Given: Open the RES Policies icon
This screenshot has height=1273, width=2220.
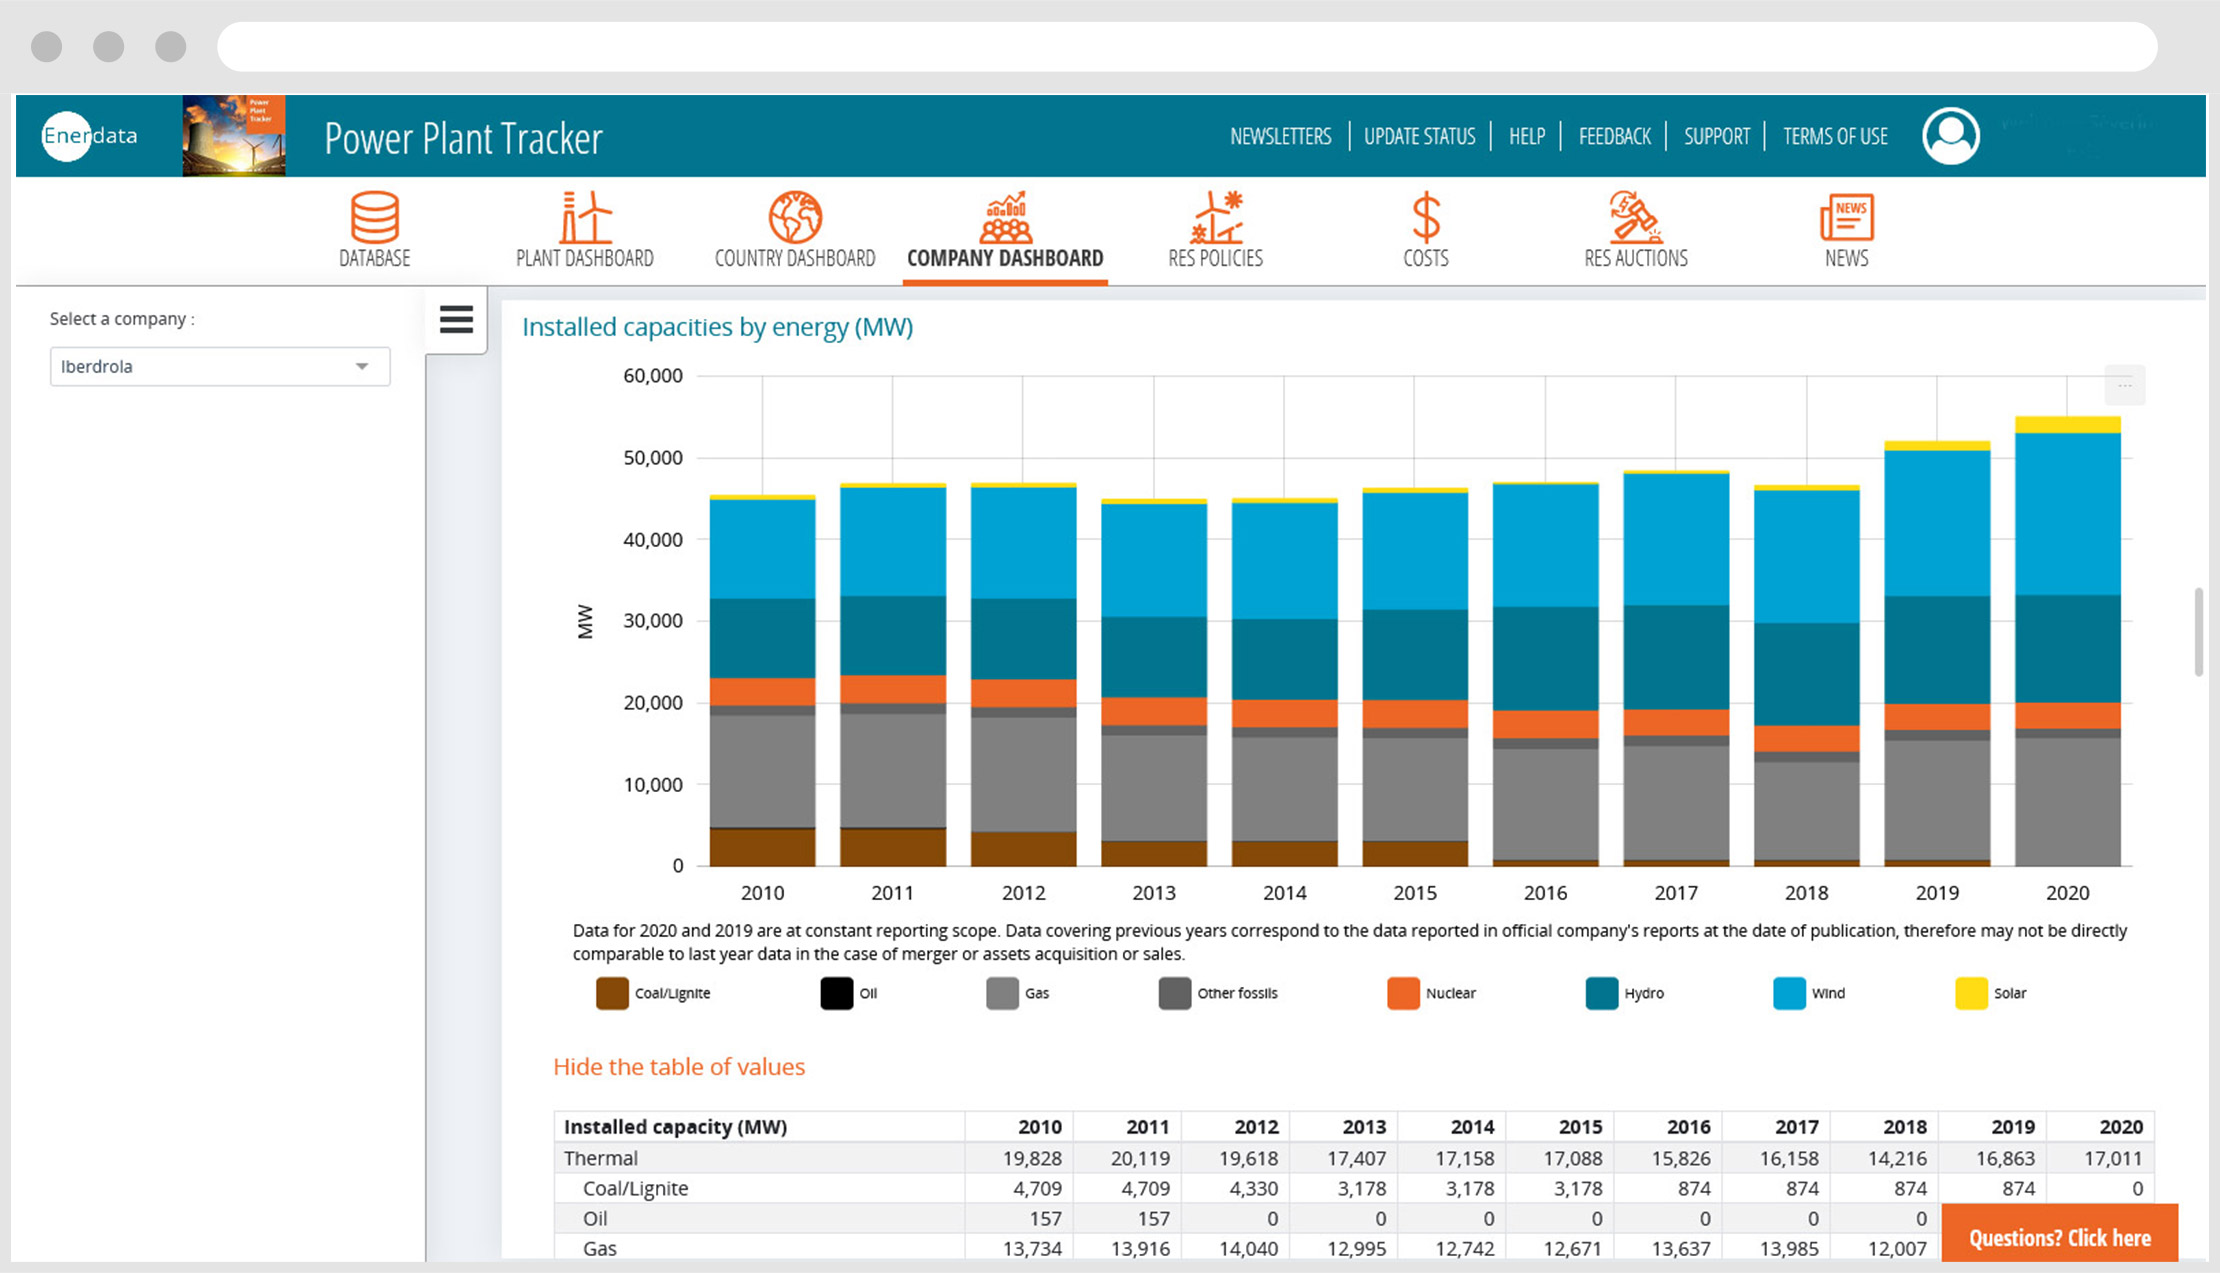Looking at the screenshot, I should tap(1216, 217).
